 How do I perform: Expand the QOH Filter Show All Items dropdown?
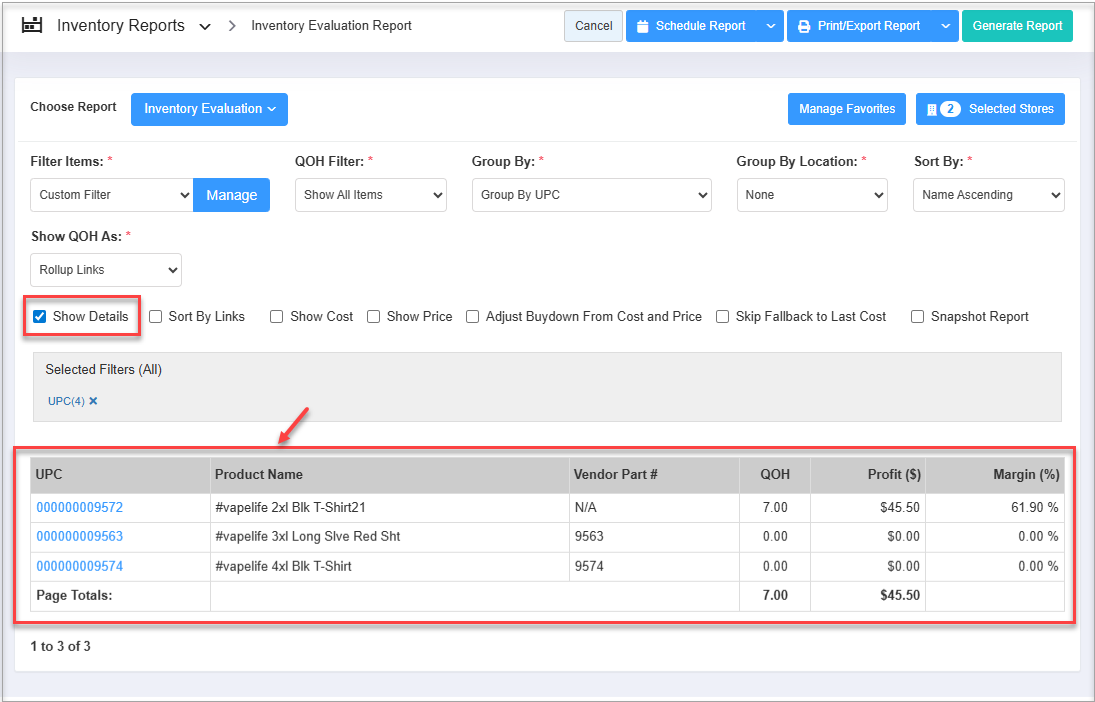coord(370,195)
